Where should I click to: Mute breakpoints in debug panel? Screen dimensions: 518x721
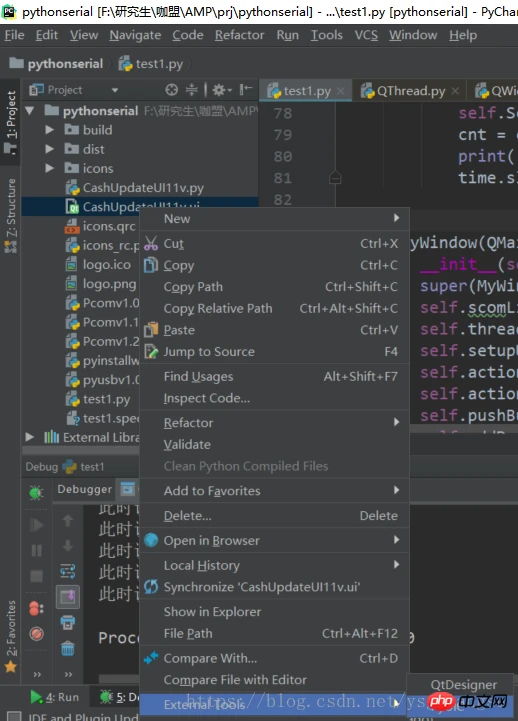coord(36,634)
